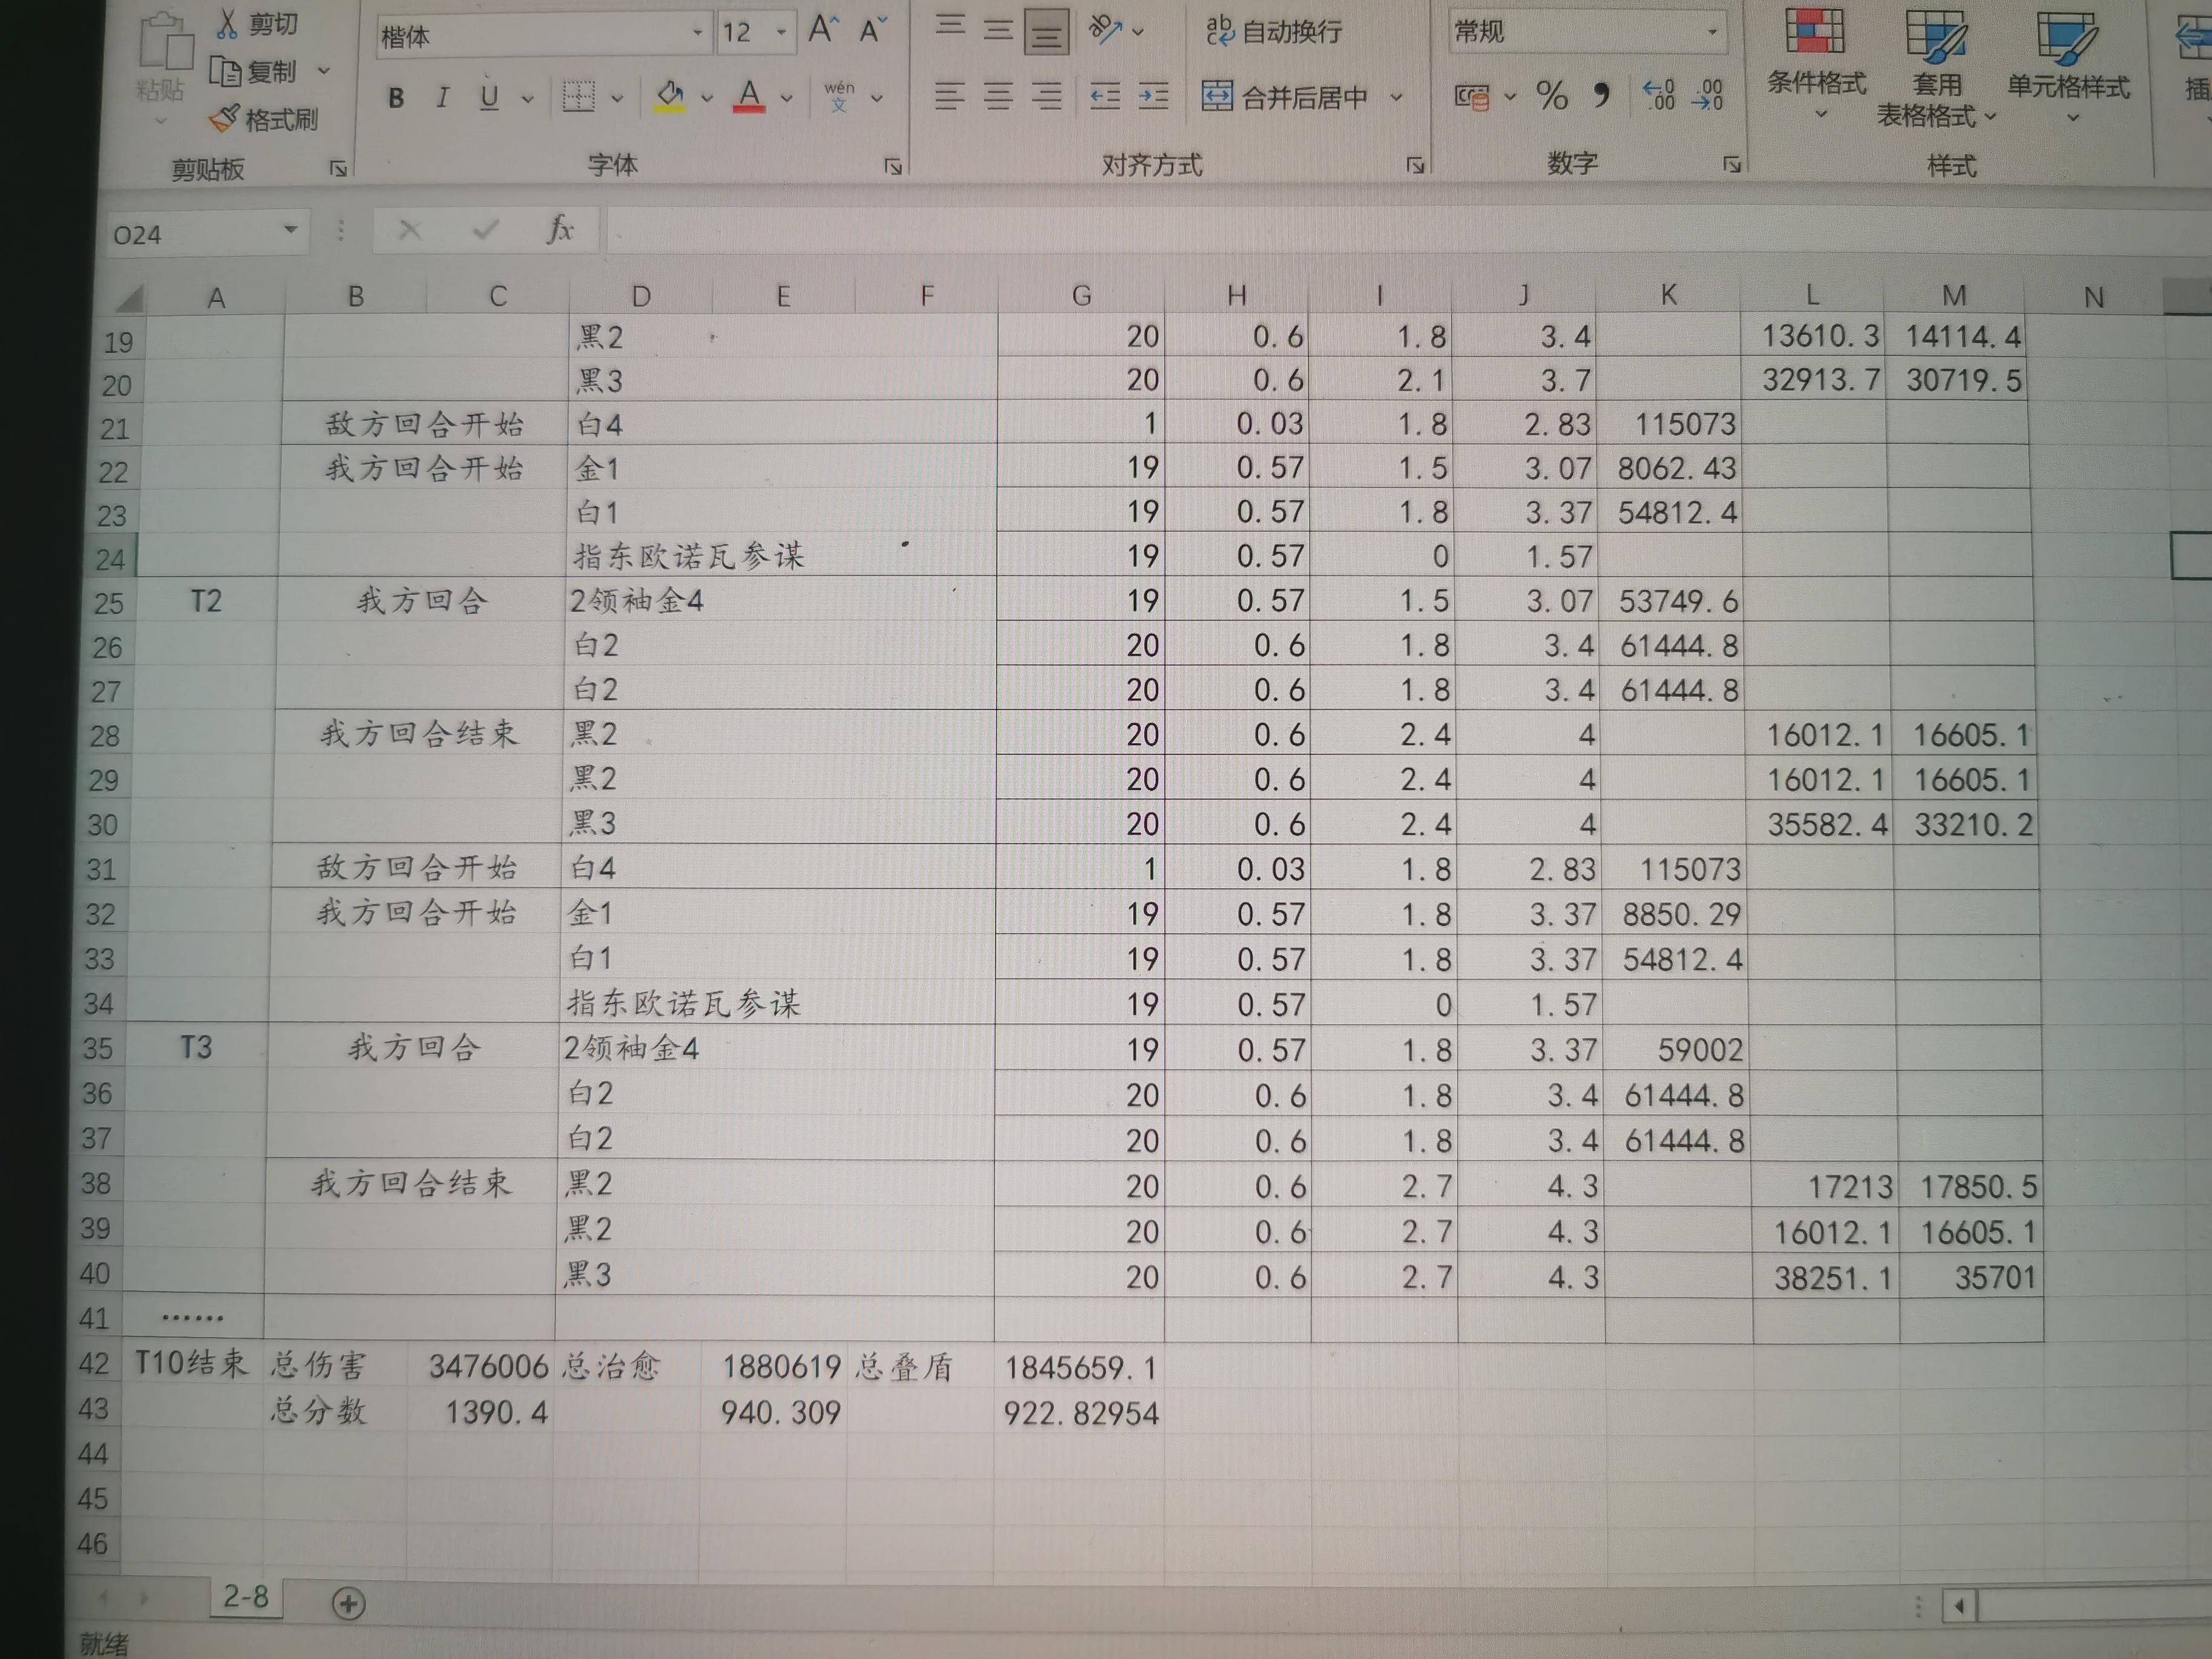Apply the yellow fill color bucket
This screenshot has height=1659, width=2212.
pos(670,97)
